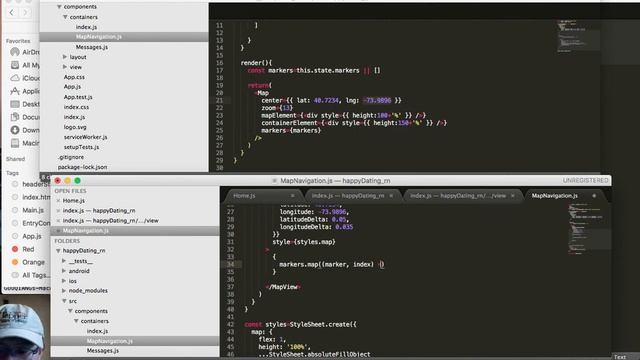Expand the node_modules folder
The image size is (640, 360).
click(x=64, y=291)
